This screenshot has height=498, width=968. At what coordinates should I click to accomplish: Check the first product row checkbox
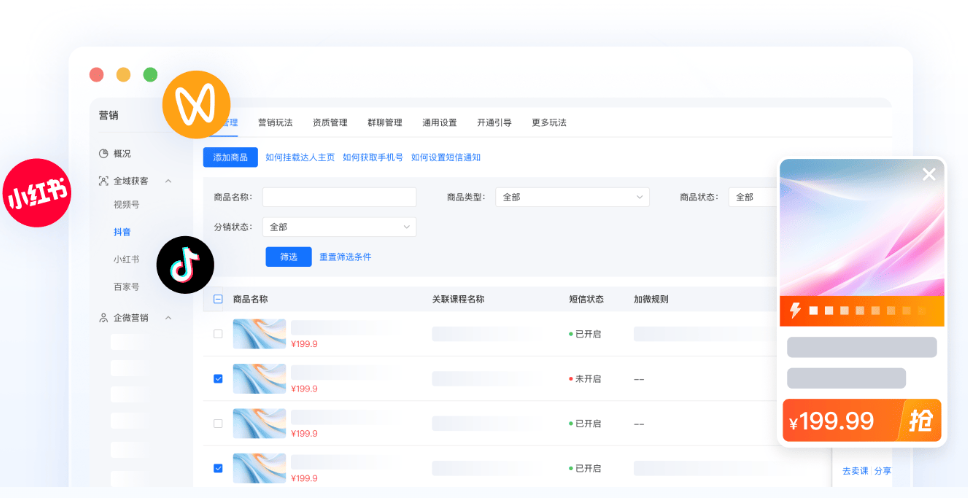click(218, 334)
